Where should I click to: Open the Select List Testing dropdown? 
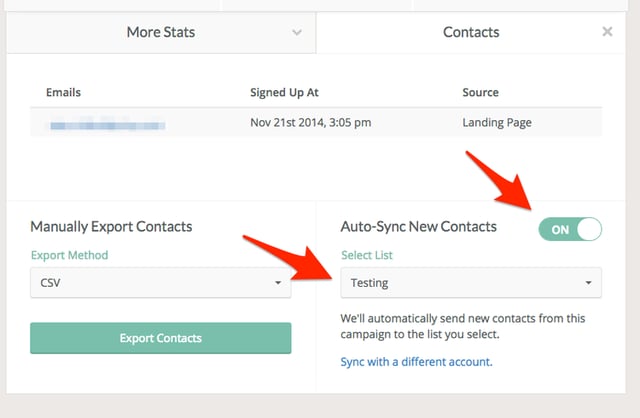471,282
